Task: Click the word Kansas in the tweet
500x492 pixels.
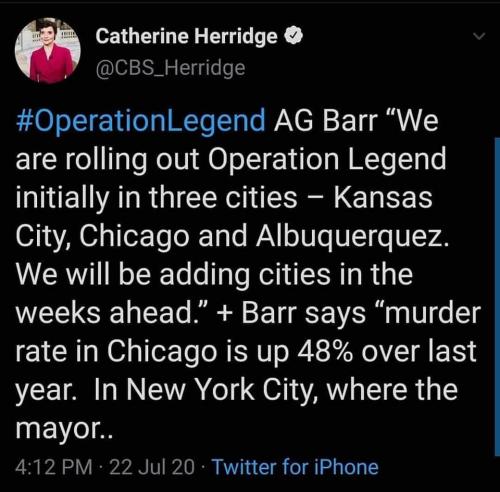Action: click(x=383, y=198)
